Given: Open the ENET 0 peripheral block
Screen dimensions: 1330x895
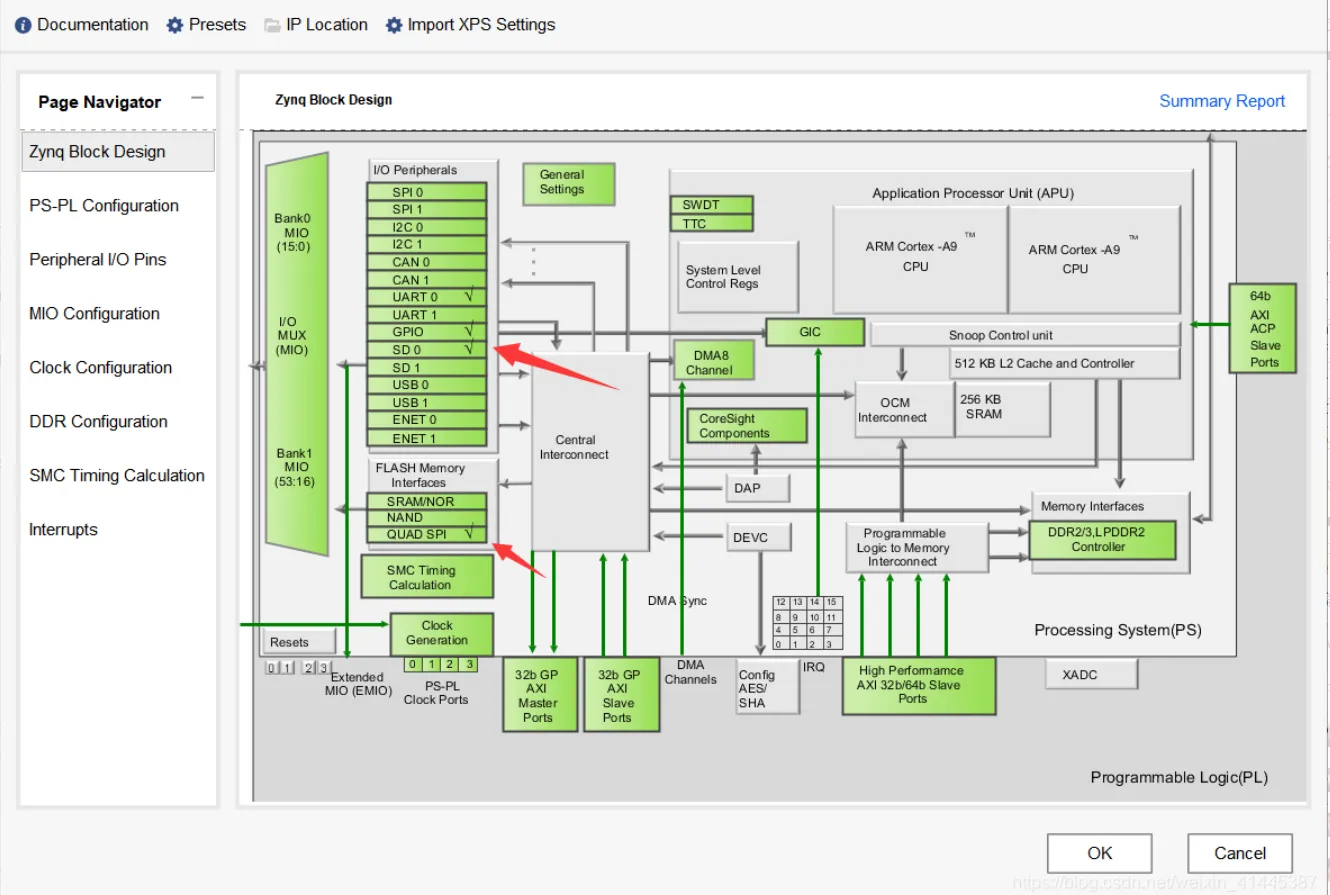Looking at the screenshot, I should [427, 420].
